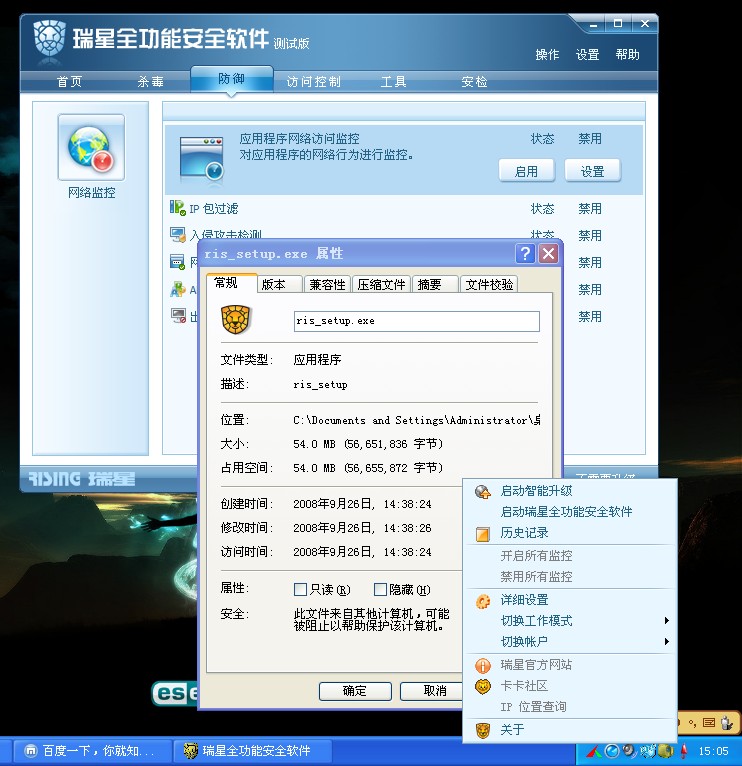Select the IP 包过滤 row icon
742x766 pixels.
pos(177,208)
